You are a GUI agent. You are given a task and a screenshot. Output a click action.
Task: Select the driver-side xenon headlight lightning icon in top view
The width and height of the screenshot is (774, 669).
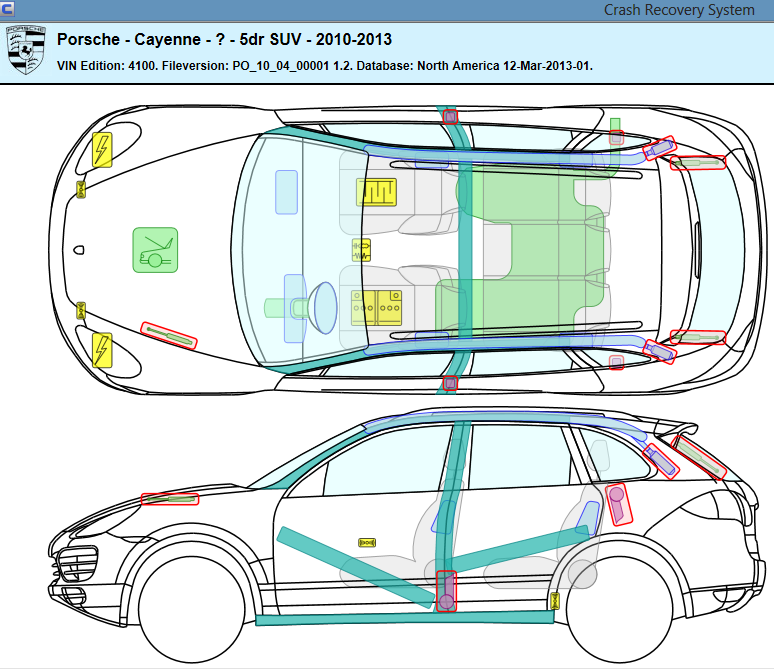[x=102, y=350]
